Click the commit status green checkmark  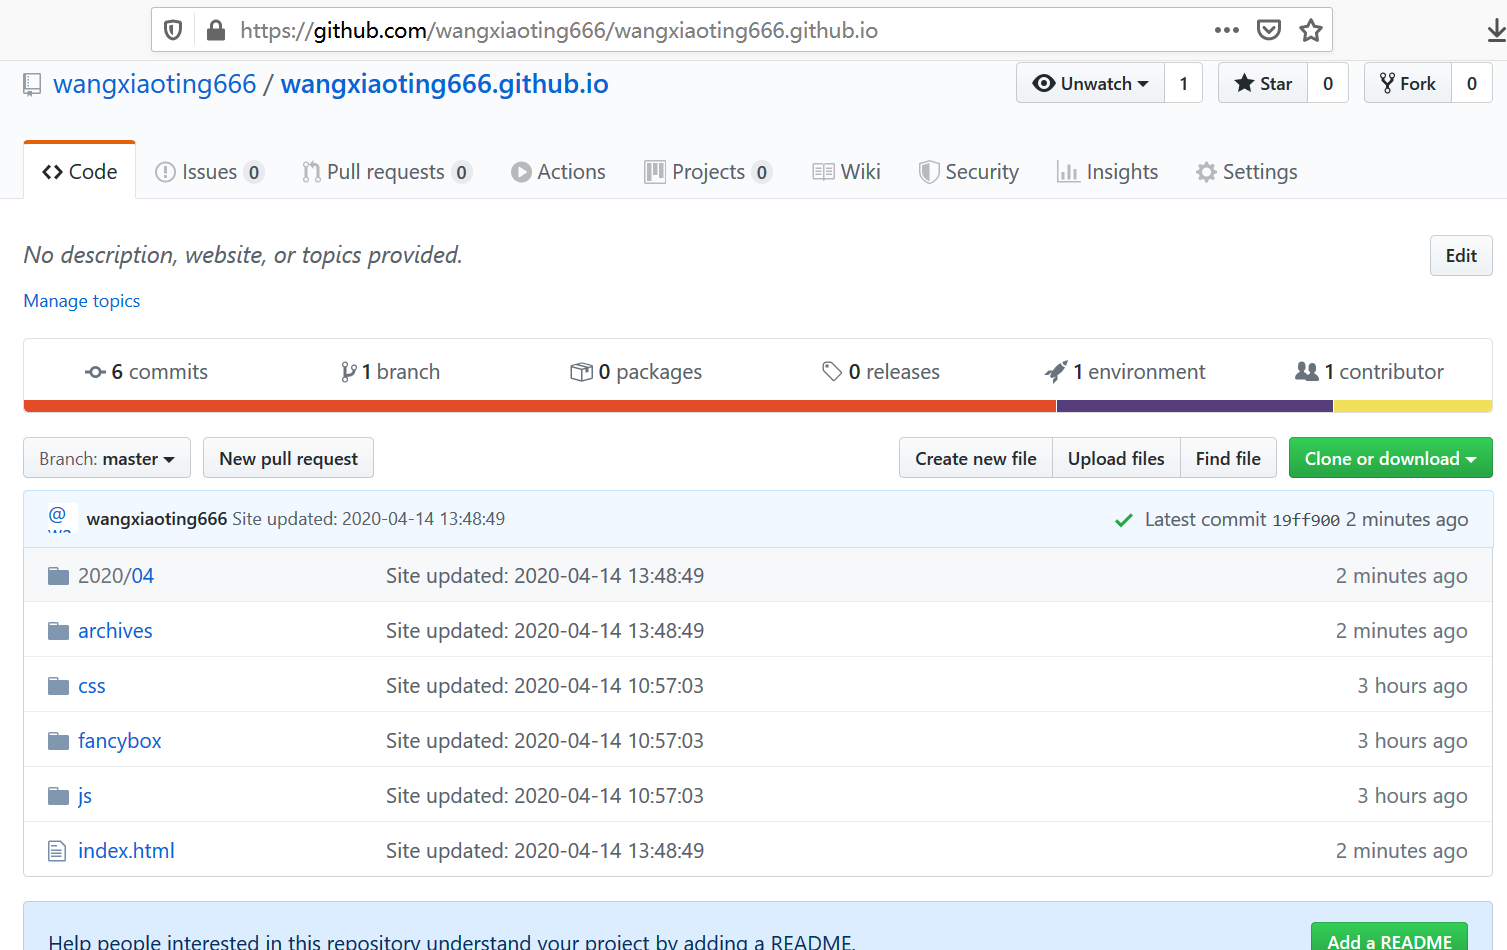pos(1124,520)
